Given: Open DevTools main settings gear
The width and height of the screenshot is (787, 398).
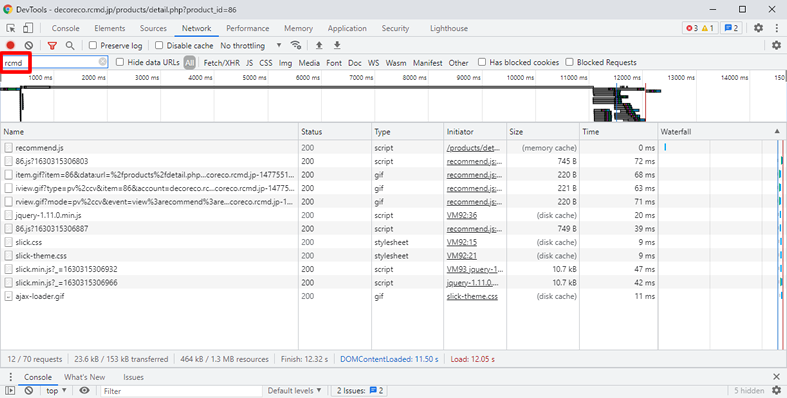Looking at the screenshot, I should pos(758,28).
